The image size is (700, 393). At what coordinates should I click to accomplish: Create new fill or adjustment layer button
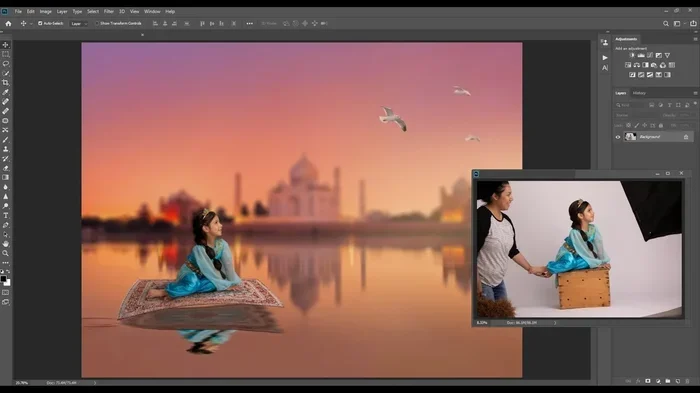[x=658, y=381]
